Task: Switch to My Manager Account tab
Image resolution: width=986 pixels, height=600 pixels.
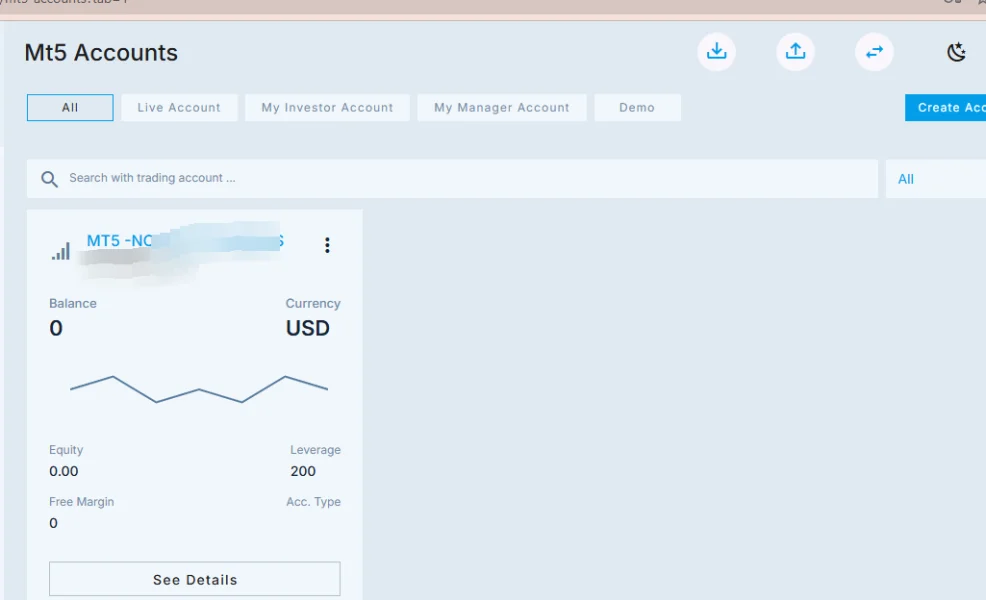Action: pyautogui.click(x=502, y=108)
